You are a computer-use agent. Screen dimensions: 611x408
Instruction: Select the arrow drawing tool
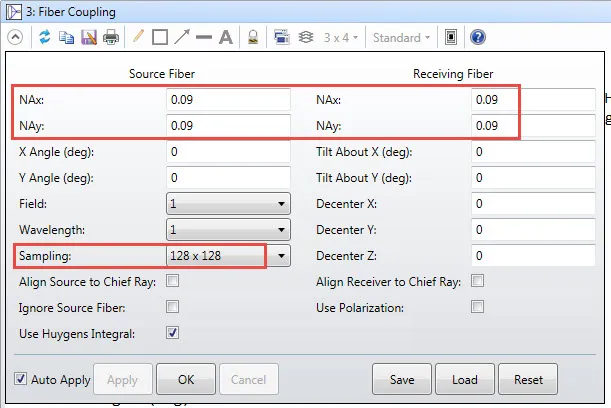[x=181, y=38]
